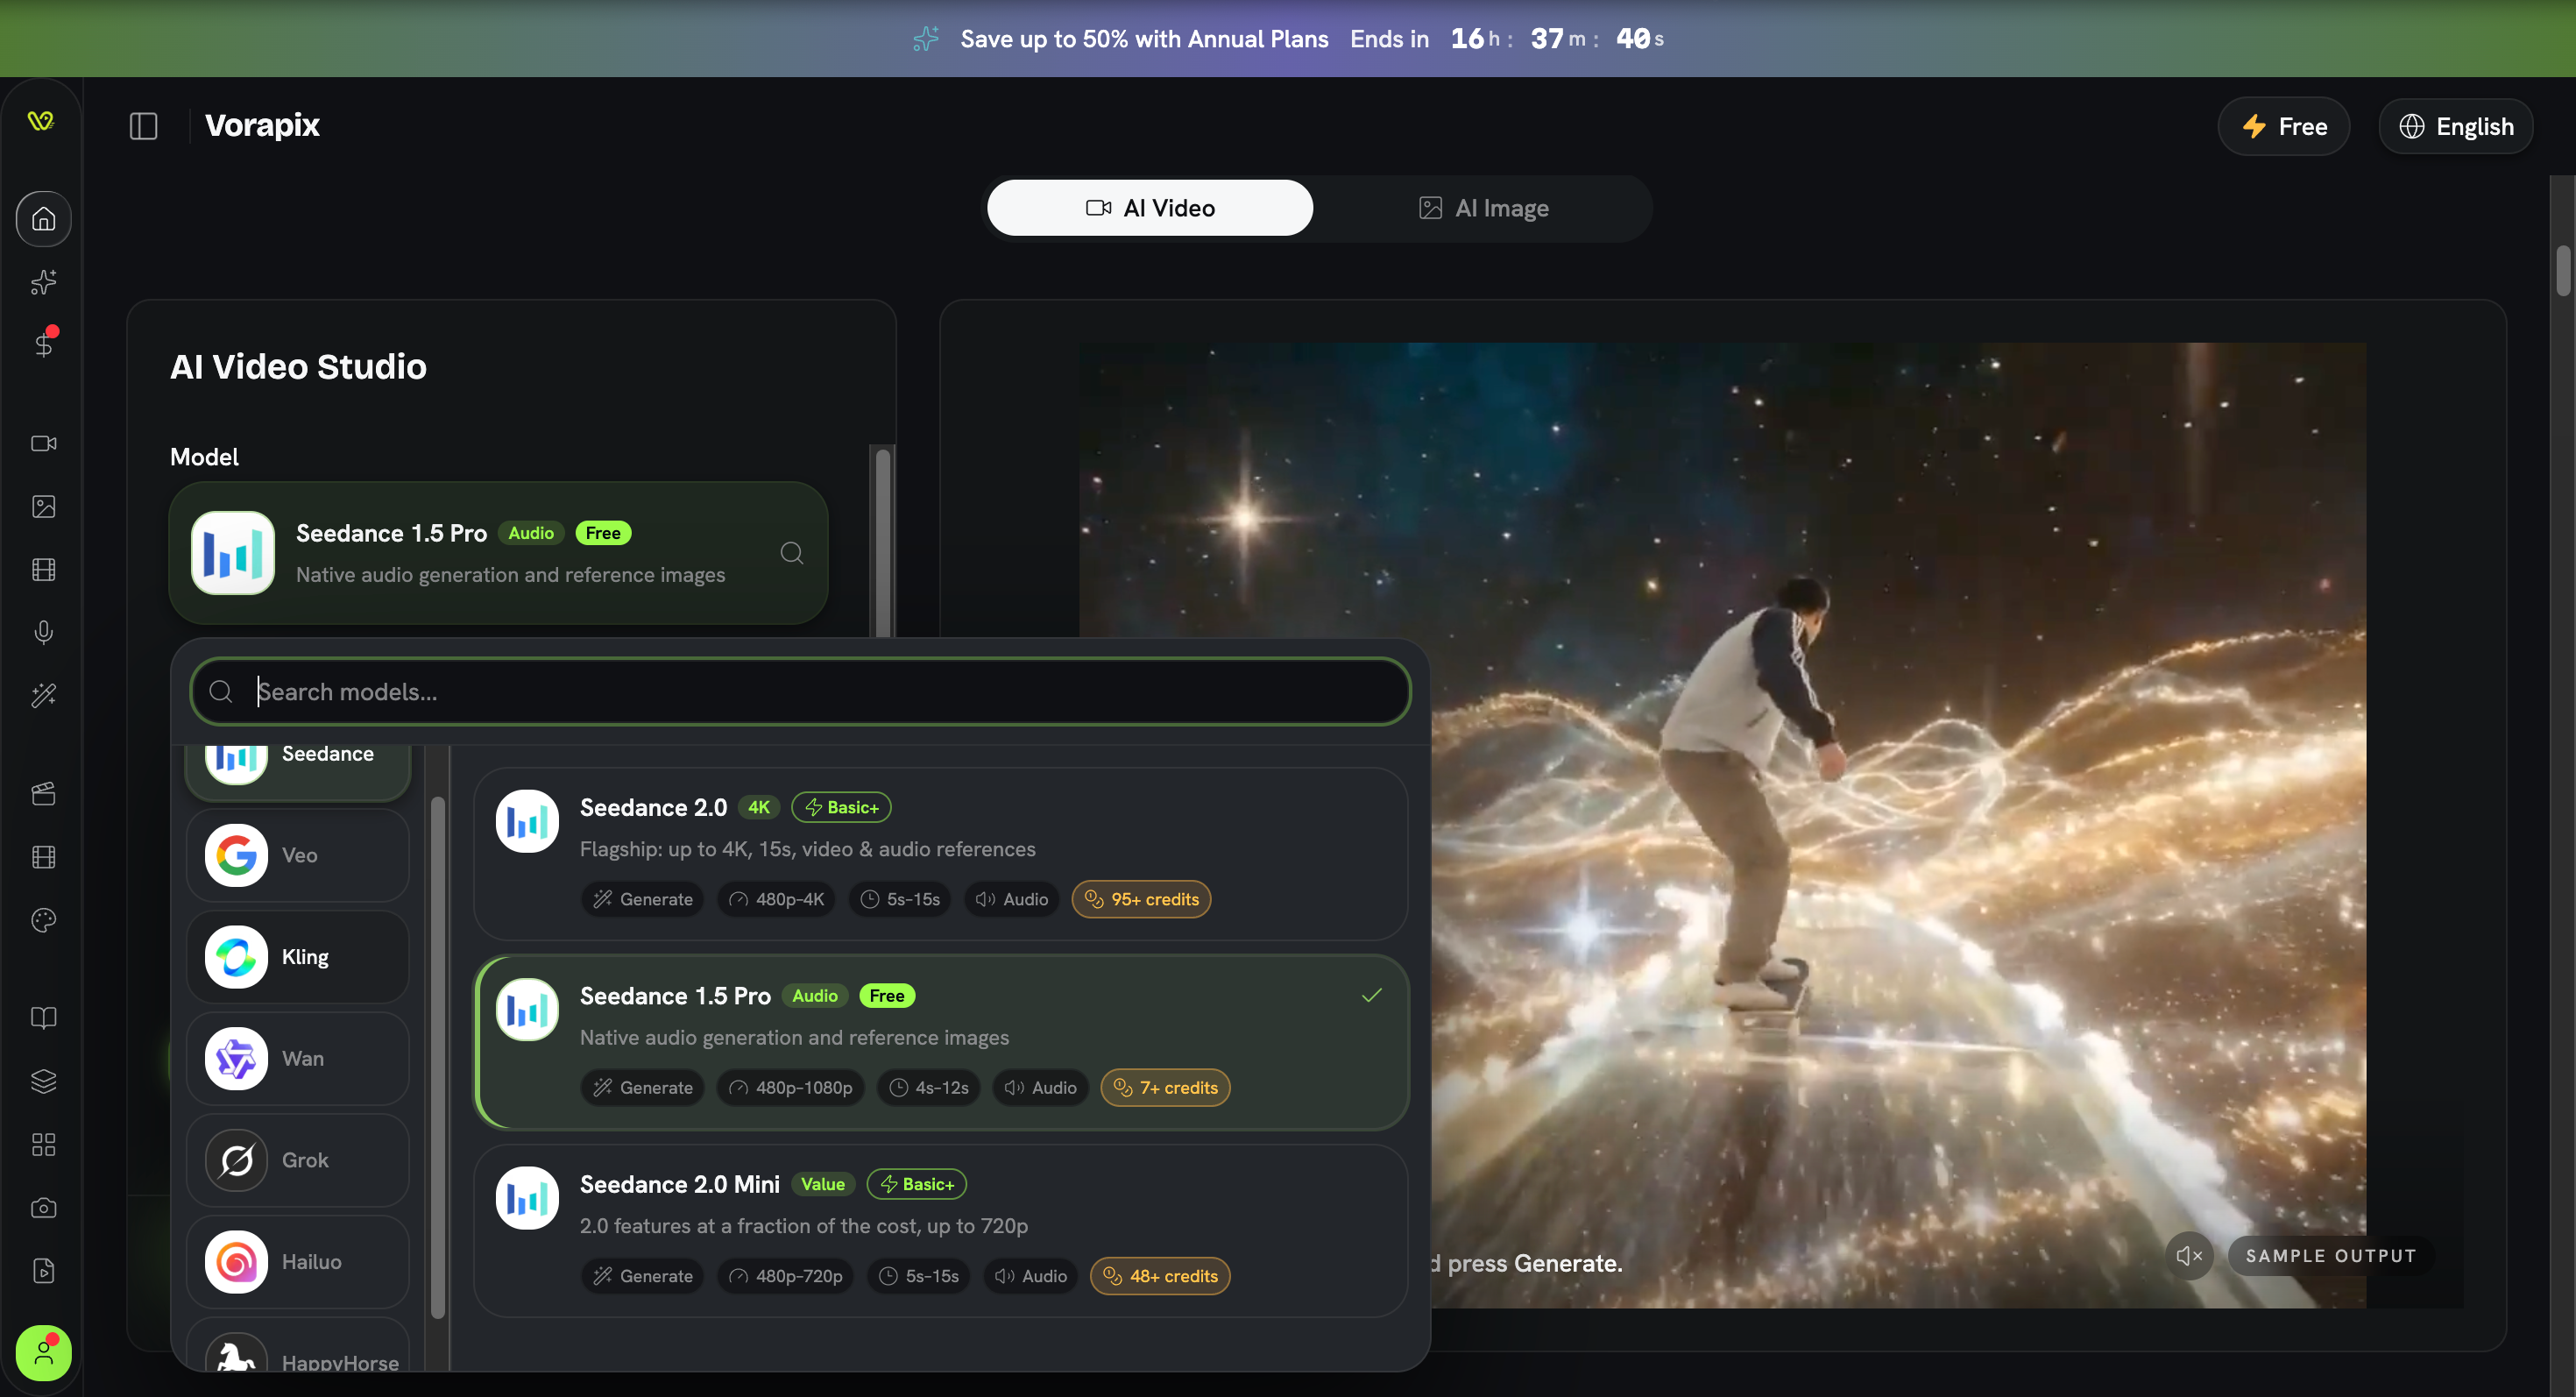Choose the Seedance 2.0 Mini model

click(941, 1231)
